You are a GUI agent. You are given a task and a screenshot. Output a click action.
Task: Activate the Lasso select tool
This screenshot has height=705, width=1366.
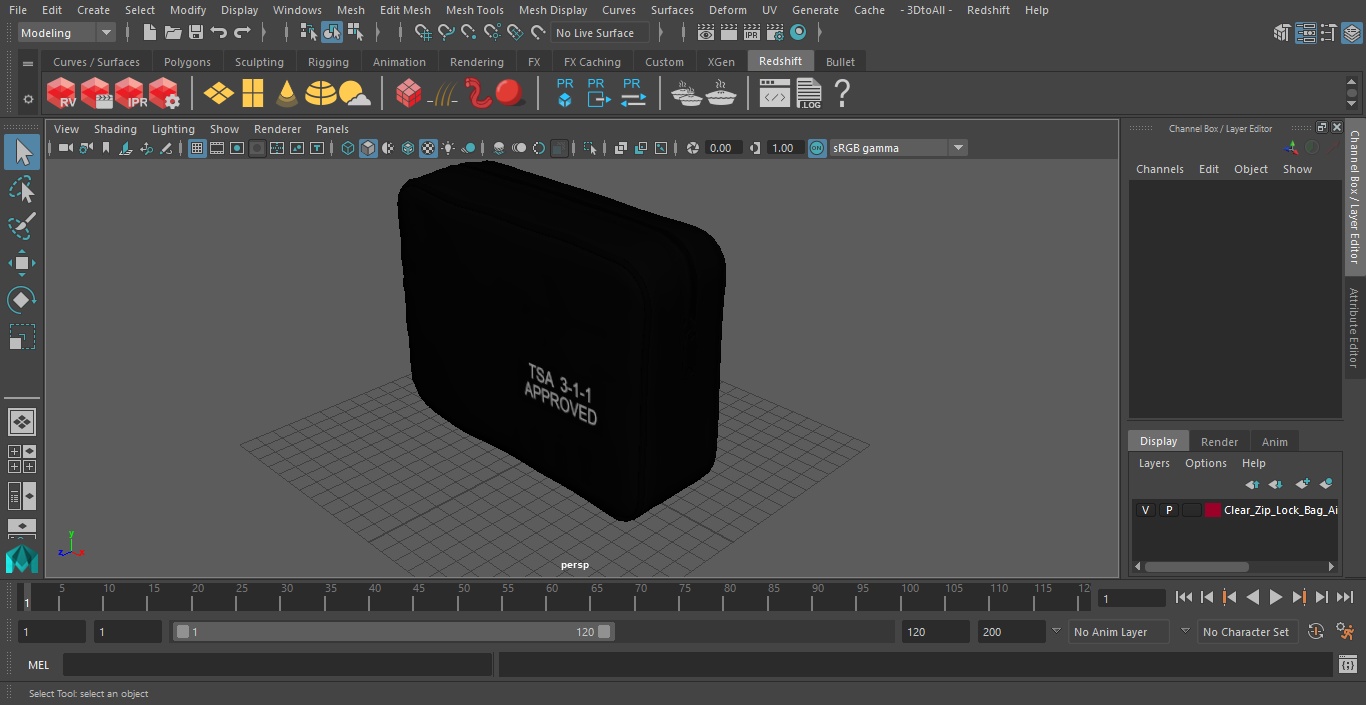click(22, 189)
